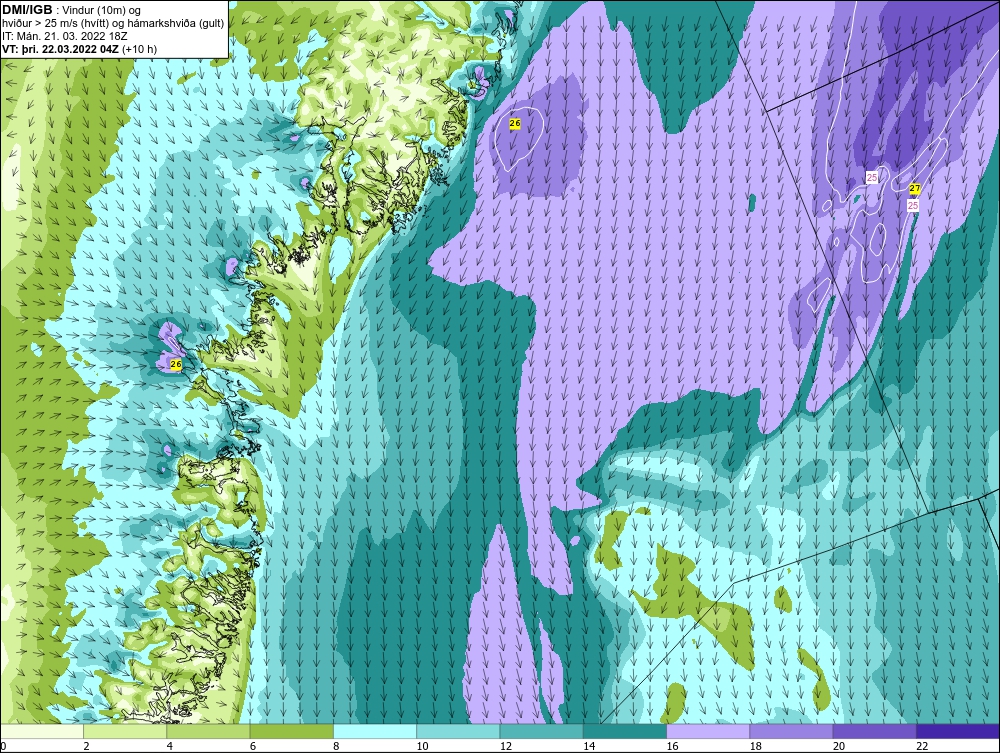The width and height of the screenshot is (1000, 753).
Task: Click the 14–16 m/s dark teal swatch
Action: [x=625, y=731]
